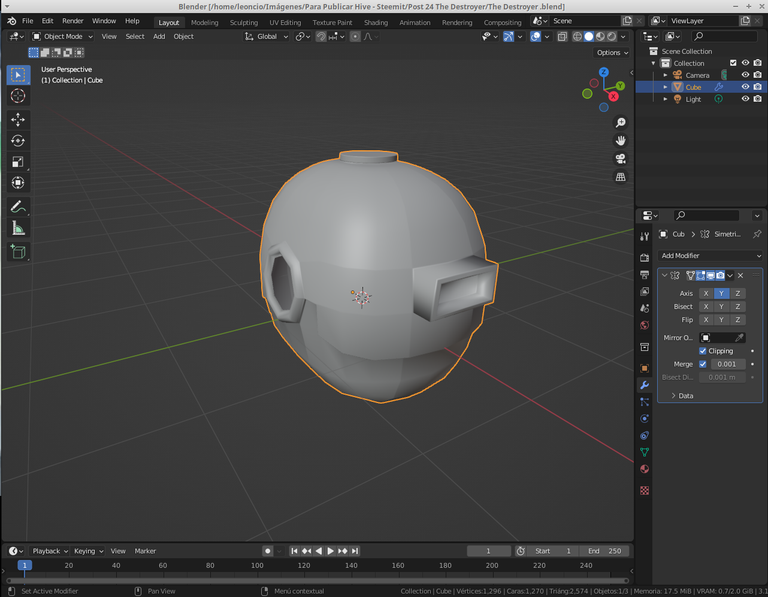Switch to orthographic grid view icon
The width and height of the screenshot is (768, 597).
pos(621,177)
